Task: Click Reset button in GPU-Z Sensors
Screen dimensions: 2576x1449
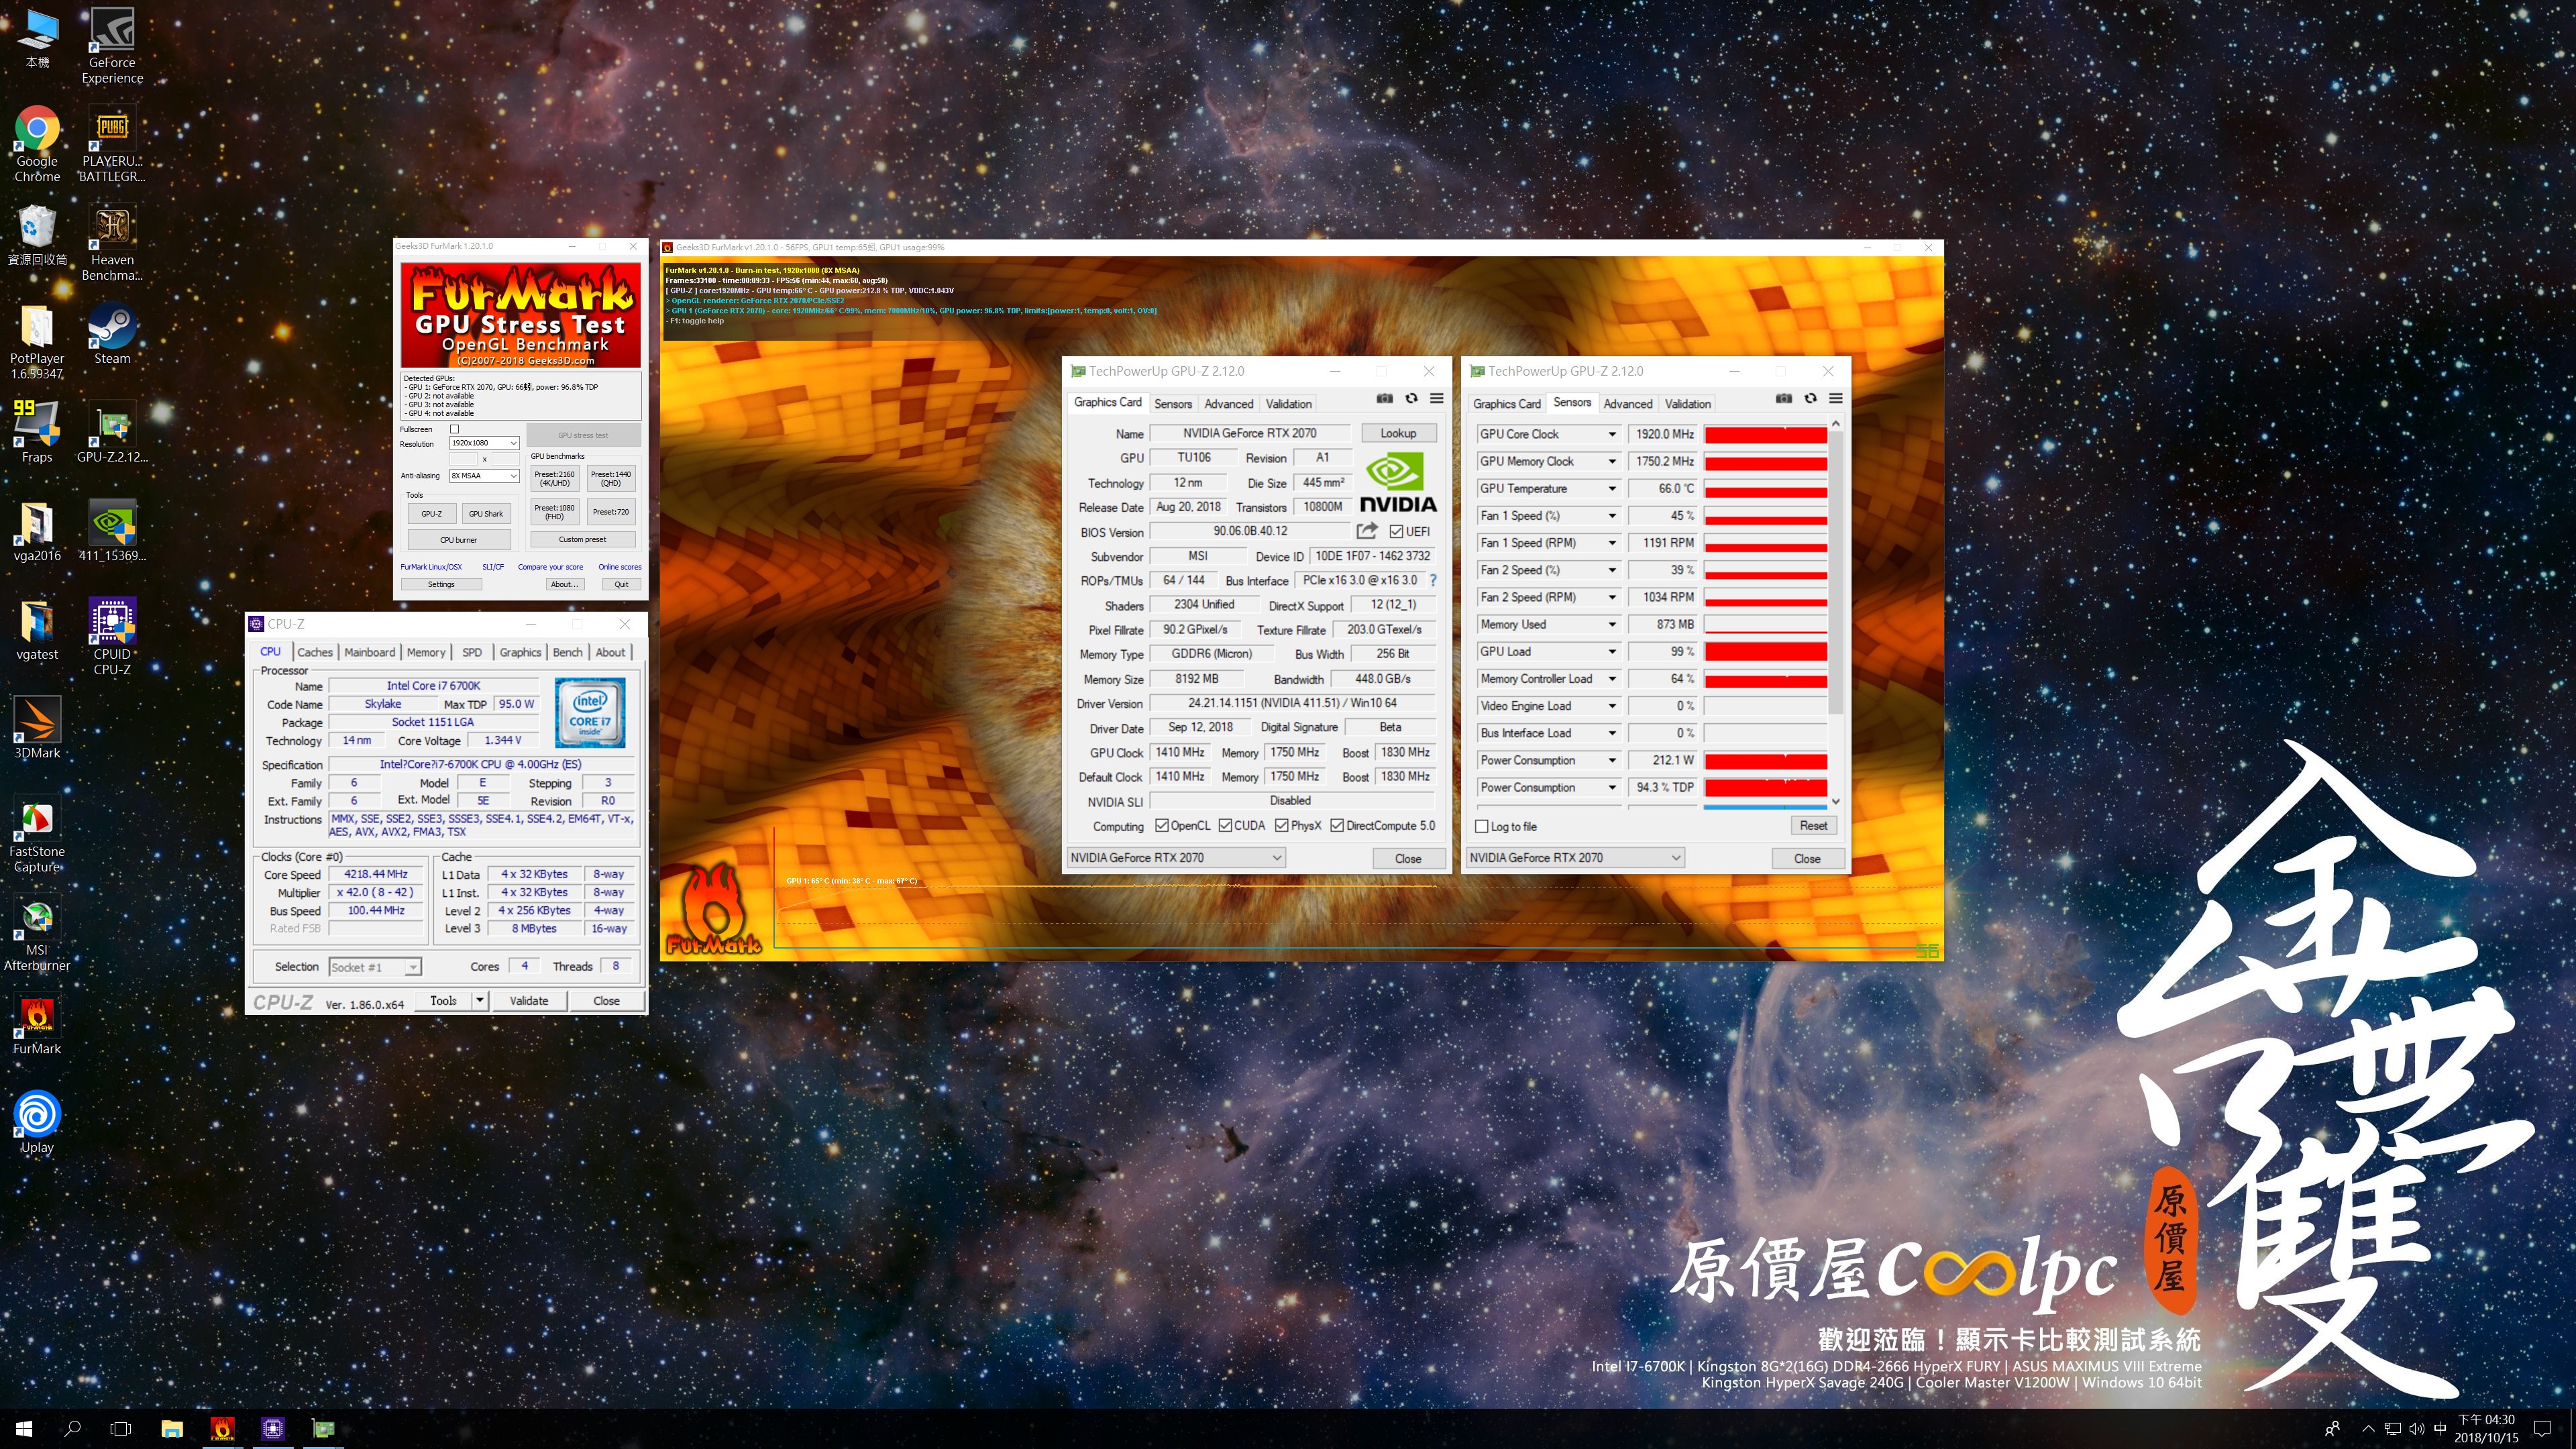Action: pos(1813,826)
